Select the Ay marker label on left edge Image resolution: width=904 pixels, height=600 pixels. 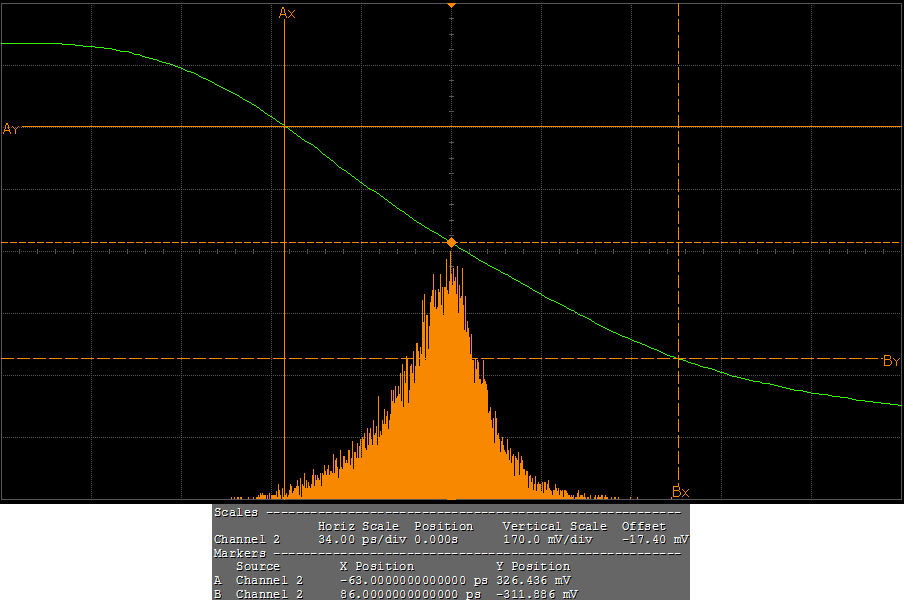coord(11,129)
